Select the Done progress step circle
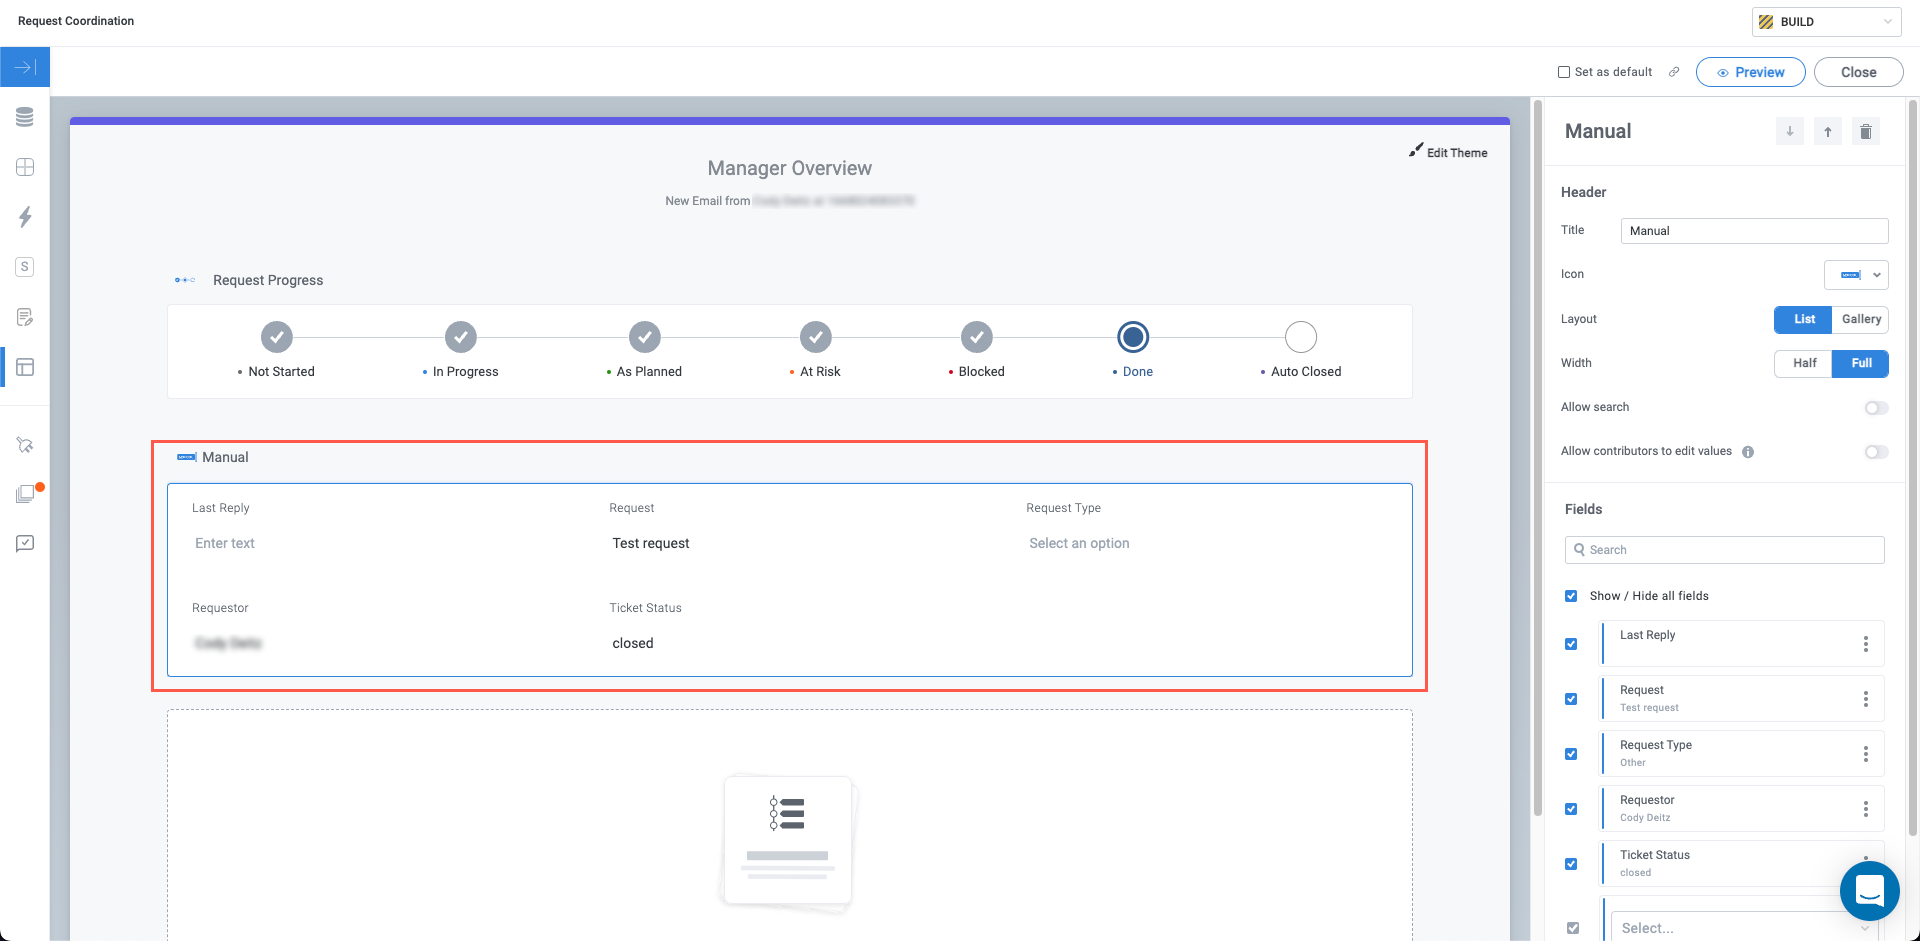 1133,337
